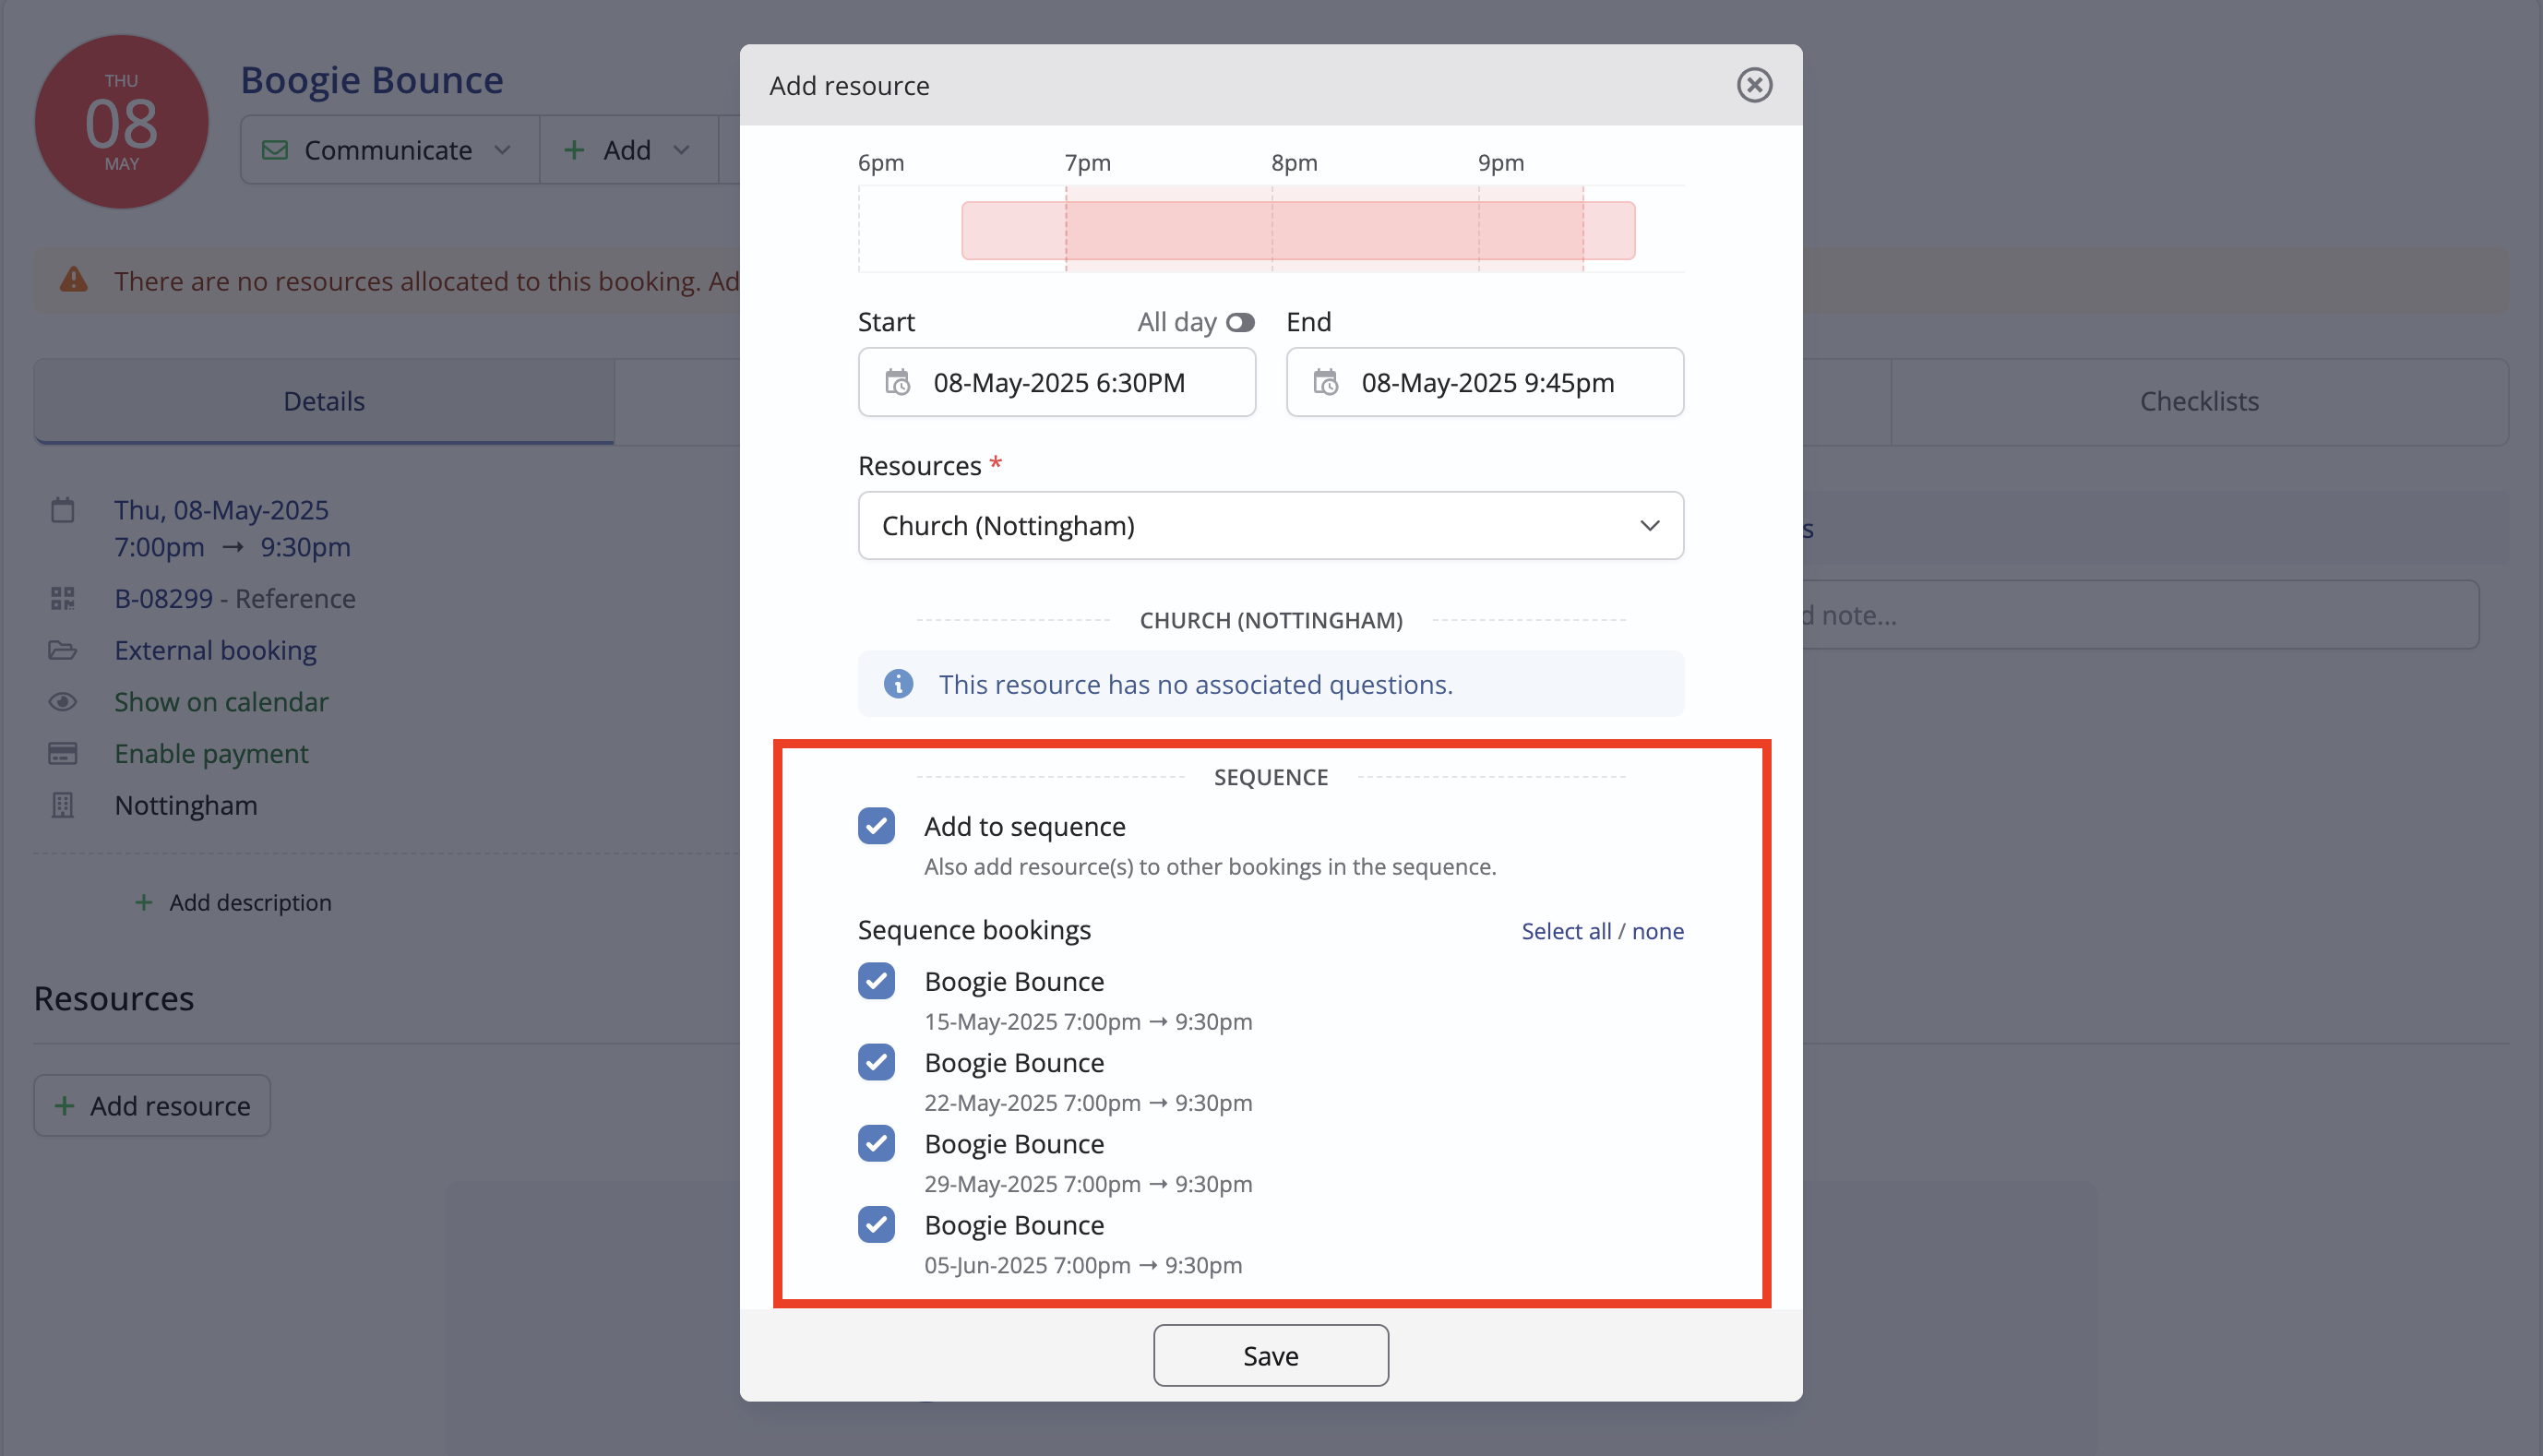Save the resource allocation

tap(1270, 1355)
